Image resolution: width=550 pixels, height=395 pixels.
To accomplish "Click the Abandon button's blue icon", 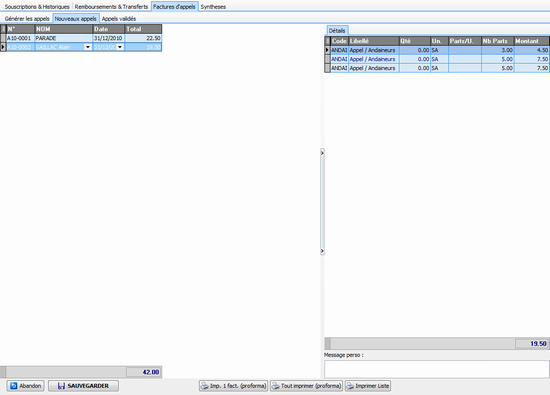I will pyautogui.click(x=14, y=386).
